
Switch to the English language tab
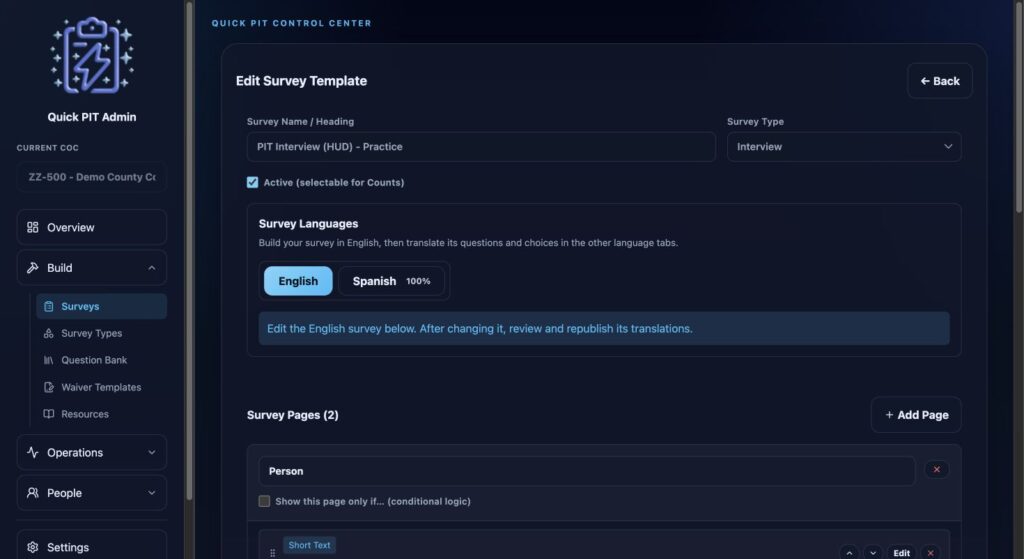point(298,281)
